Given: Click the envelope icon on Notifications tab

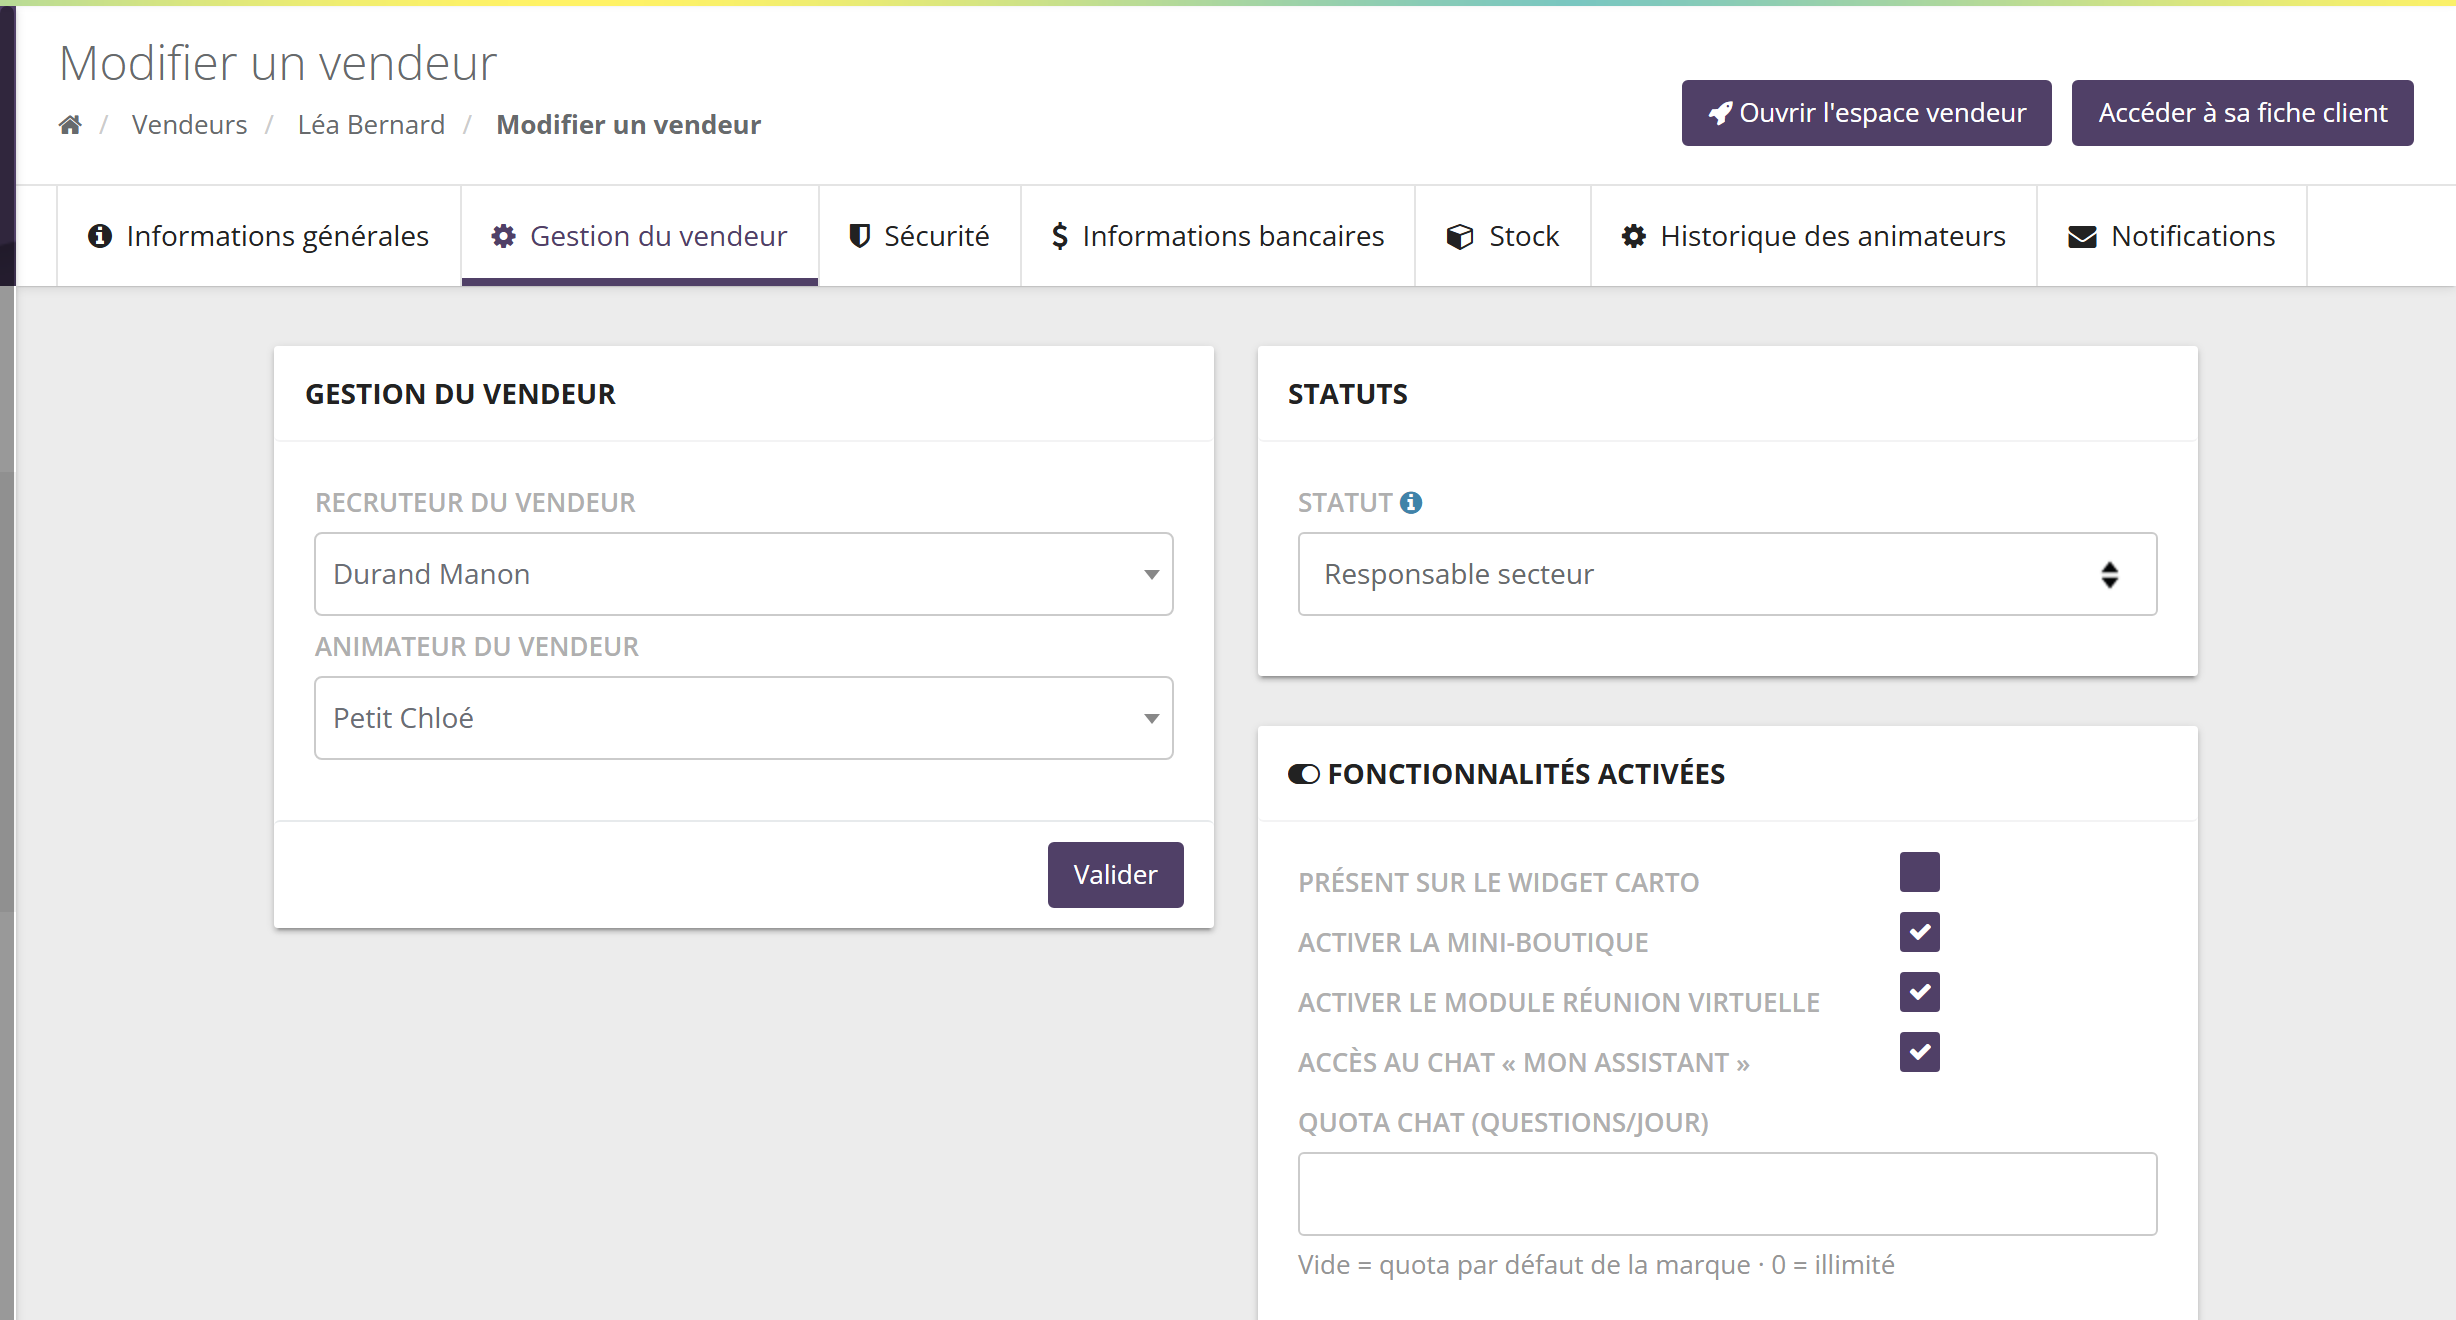Looking at the screenshot, I should tap(2082, 236).
